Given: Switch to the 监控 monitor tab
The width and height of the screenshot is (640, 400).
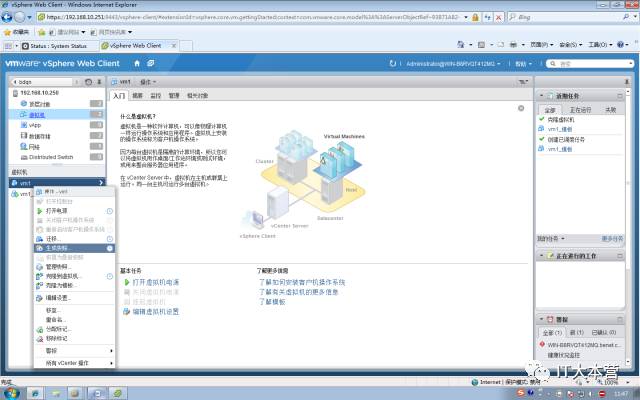Looking at the screenshot, I should tap(156, 96).
